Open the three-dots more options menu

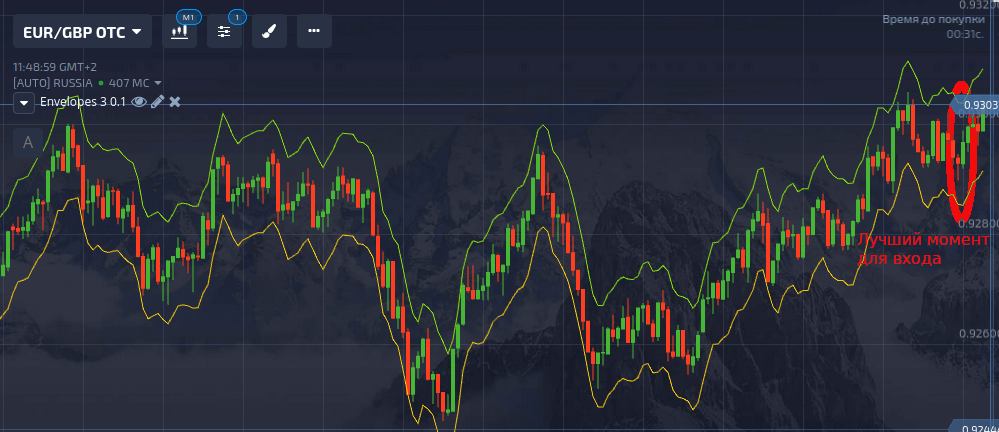coord(314,32)
